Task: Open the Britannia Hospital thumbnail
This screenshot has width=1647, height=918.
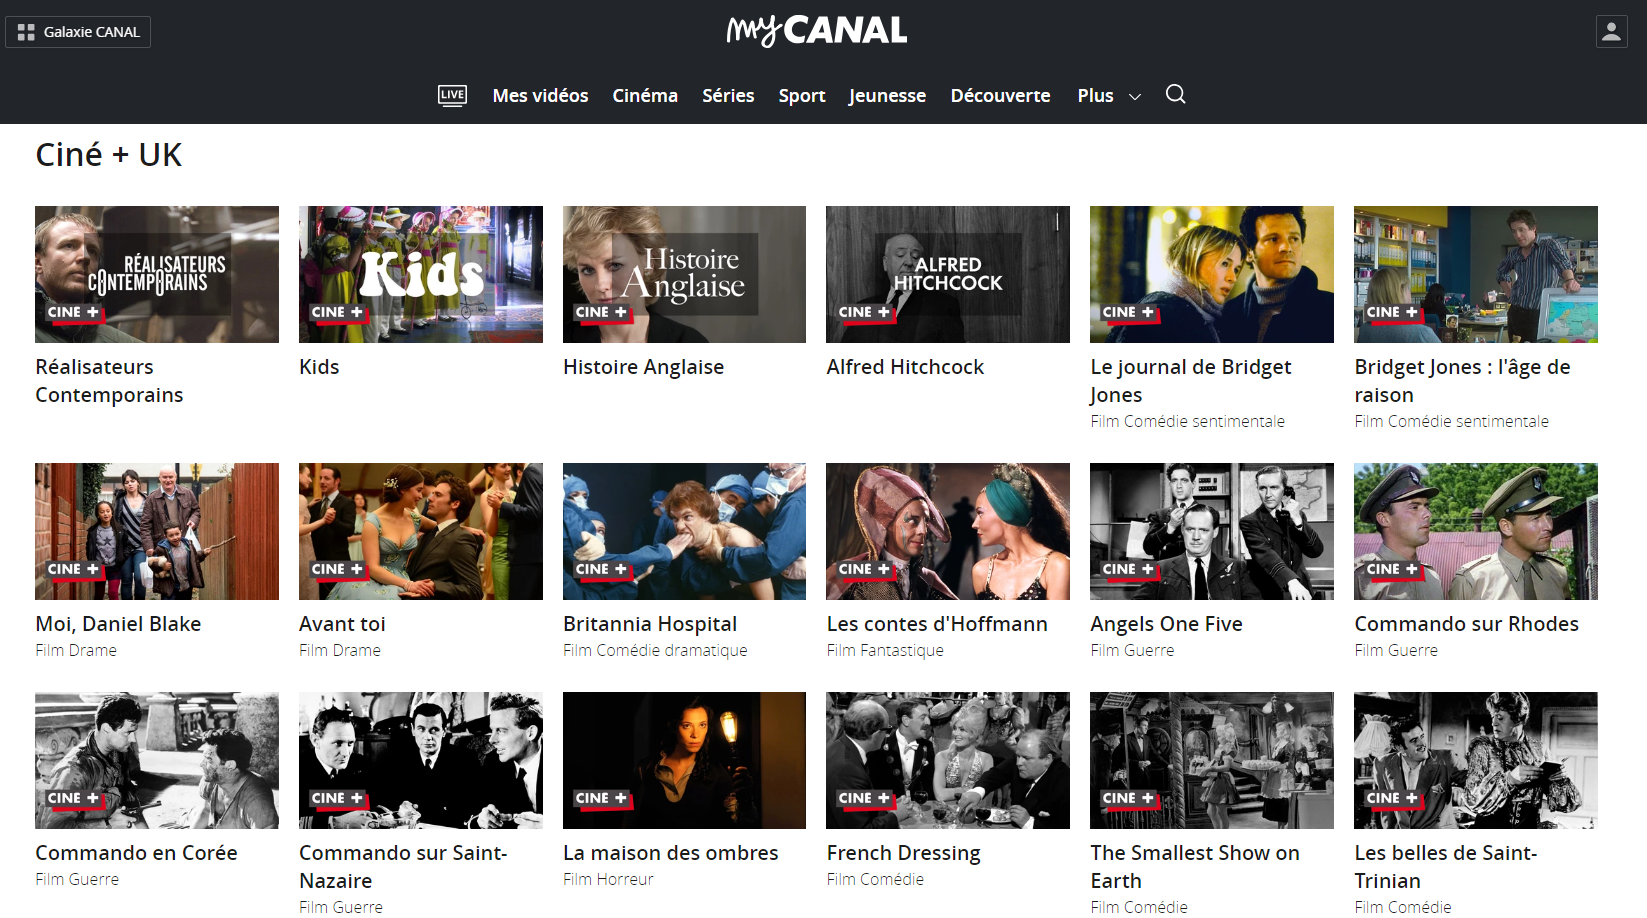Action: [684, 531]
